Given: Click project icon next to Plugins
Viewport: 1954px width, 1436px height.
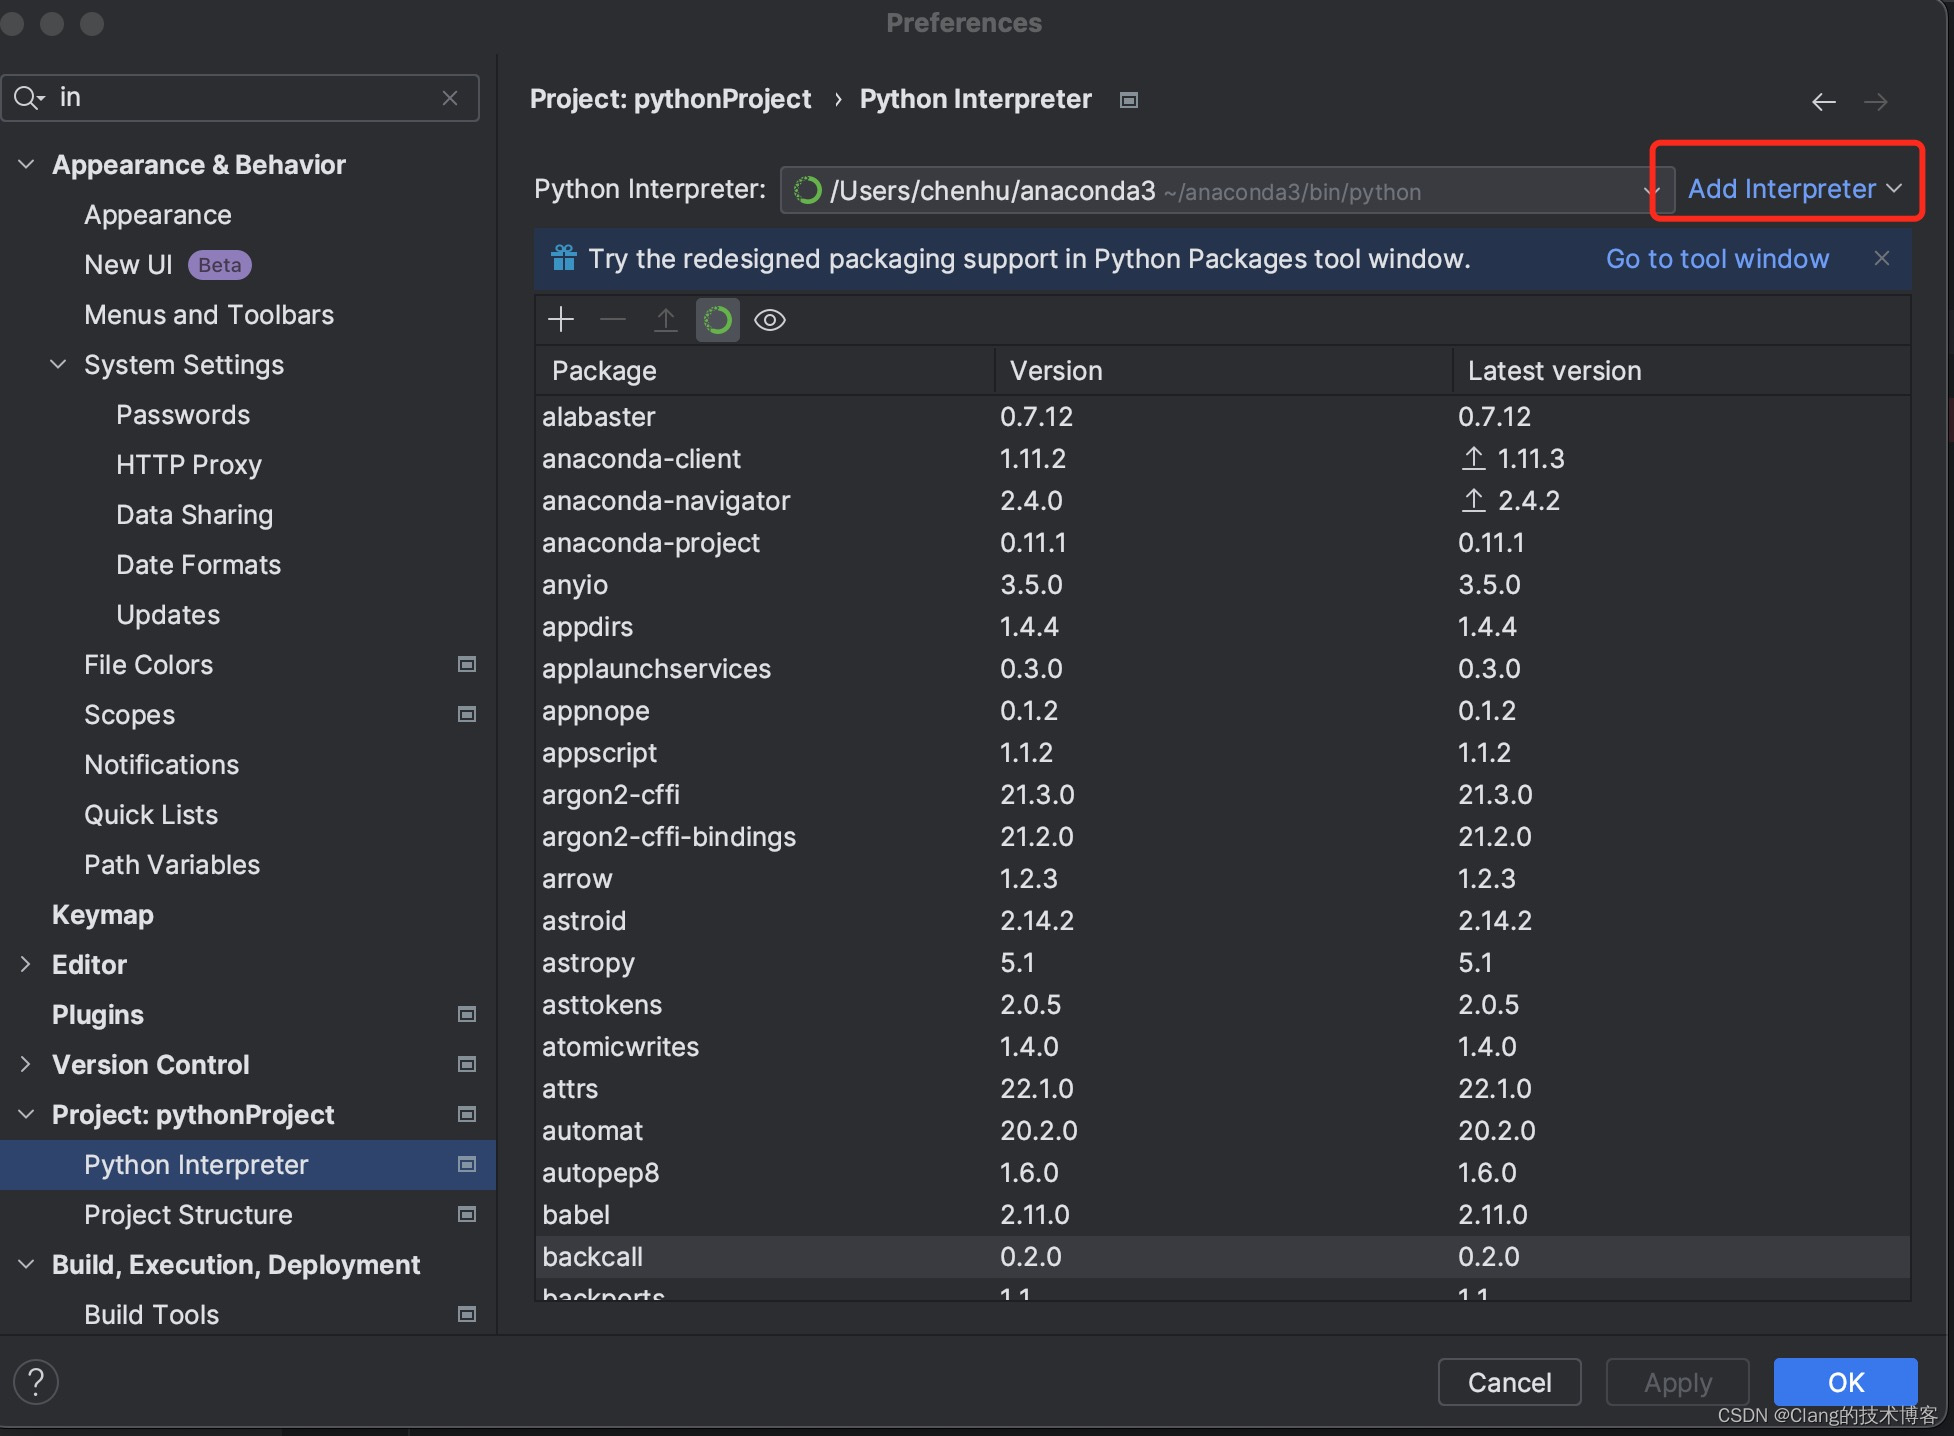Looking at the screenshot, I should click(467, 1014).
